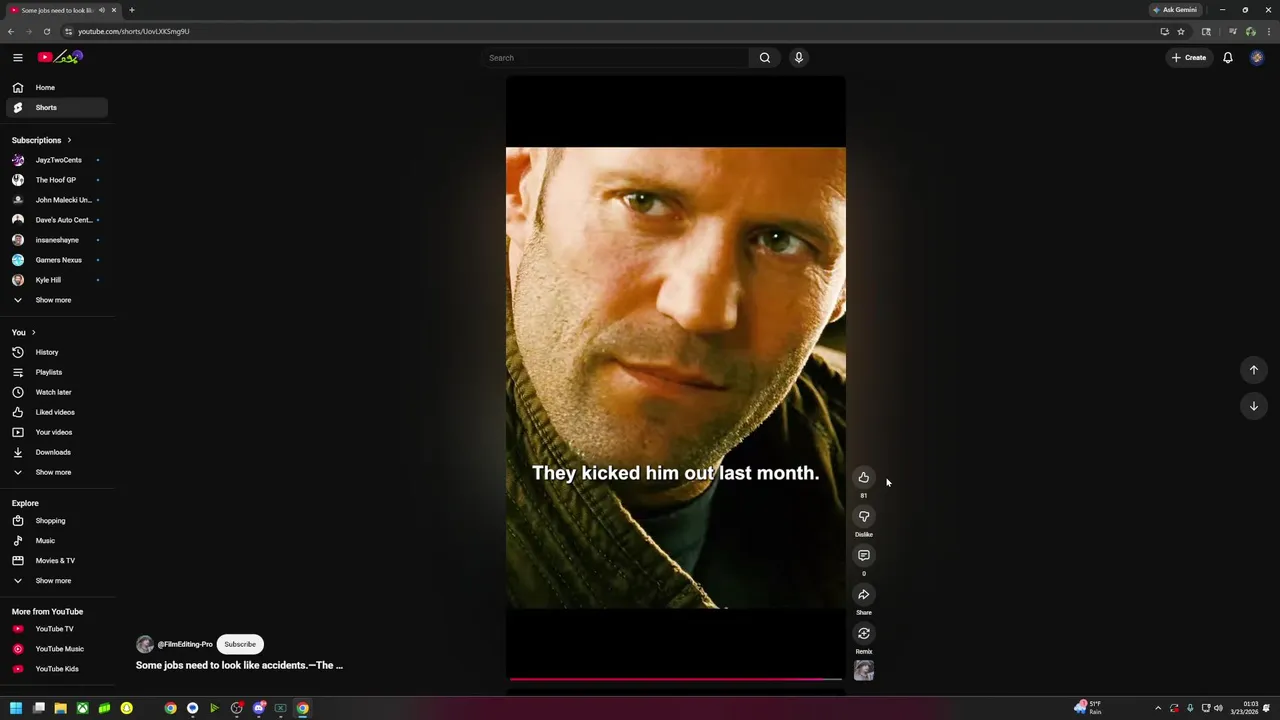Viewport: 1280px width, 720px height.
Task: Open Shopping under Explore
Action: [57, 520]
